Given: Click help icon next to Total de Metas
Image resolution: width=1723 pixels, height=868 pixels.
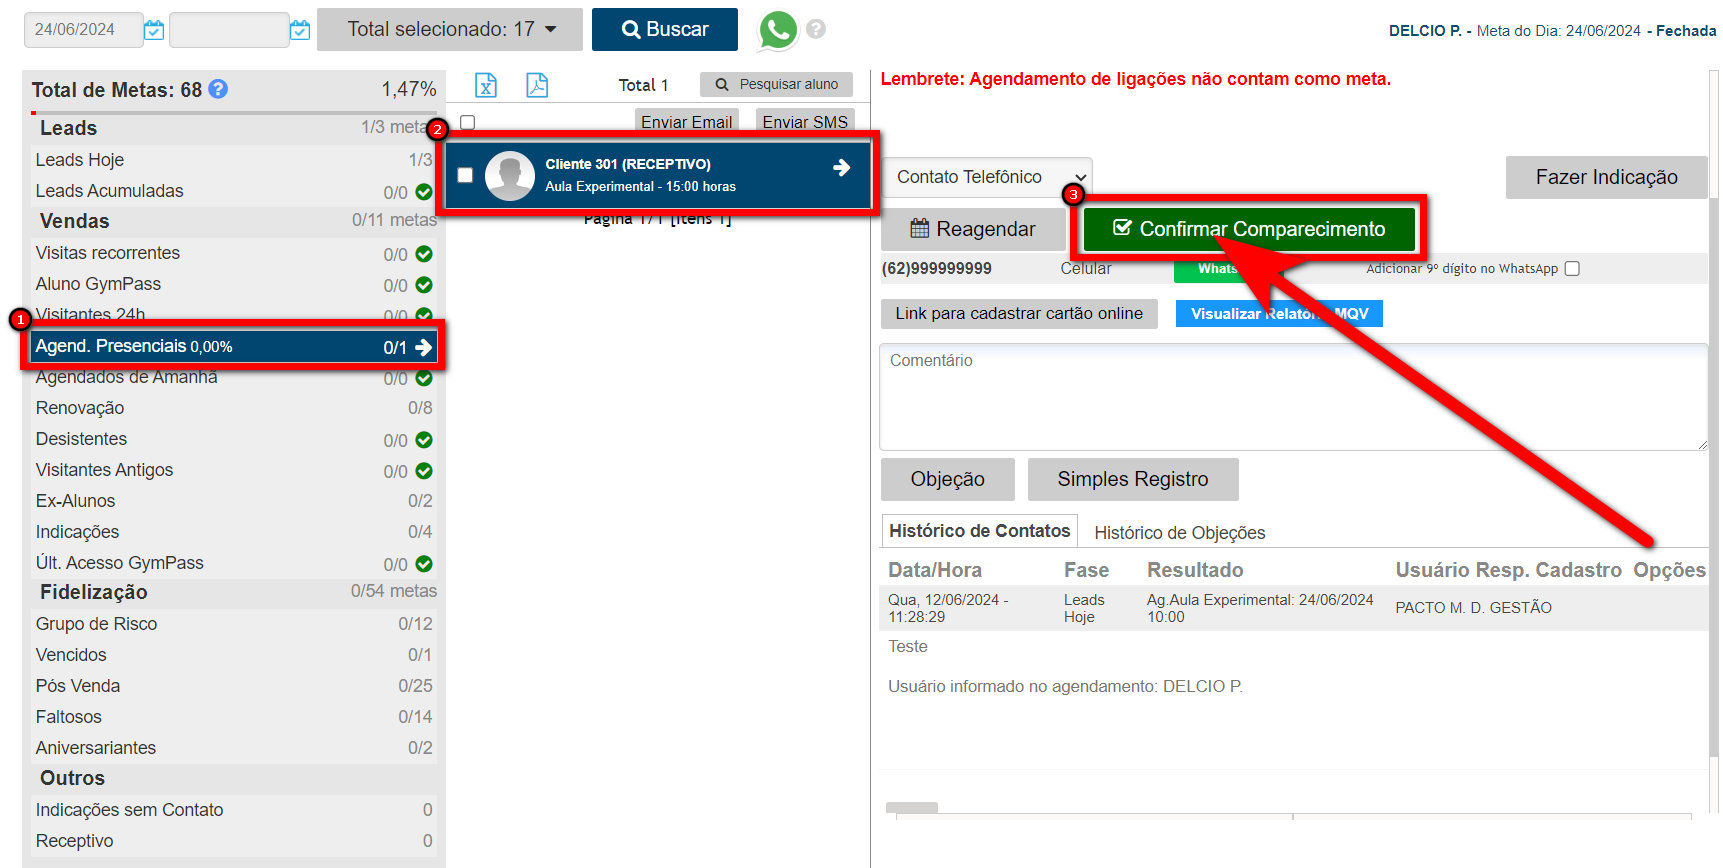Looking at the screenshot, I should coord(218,89).
